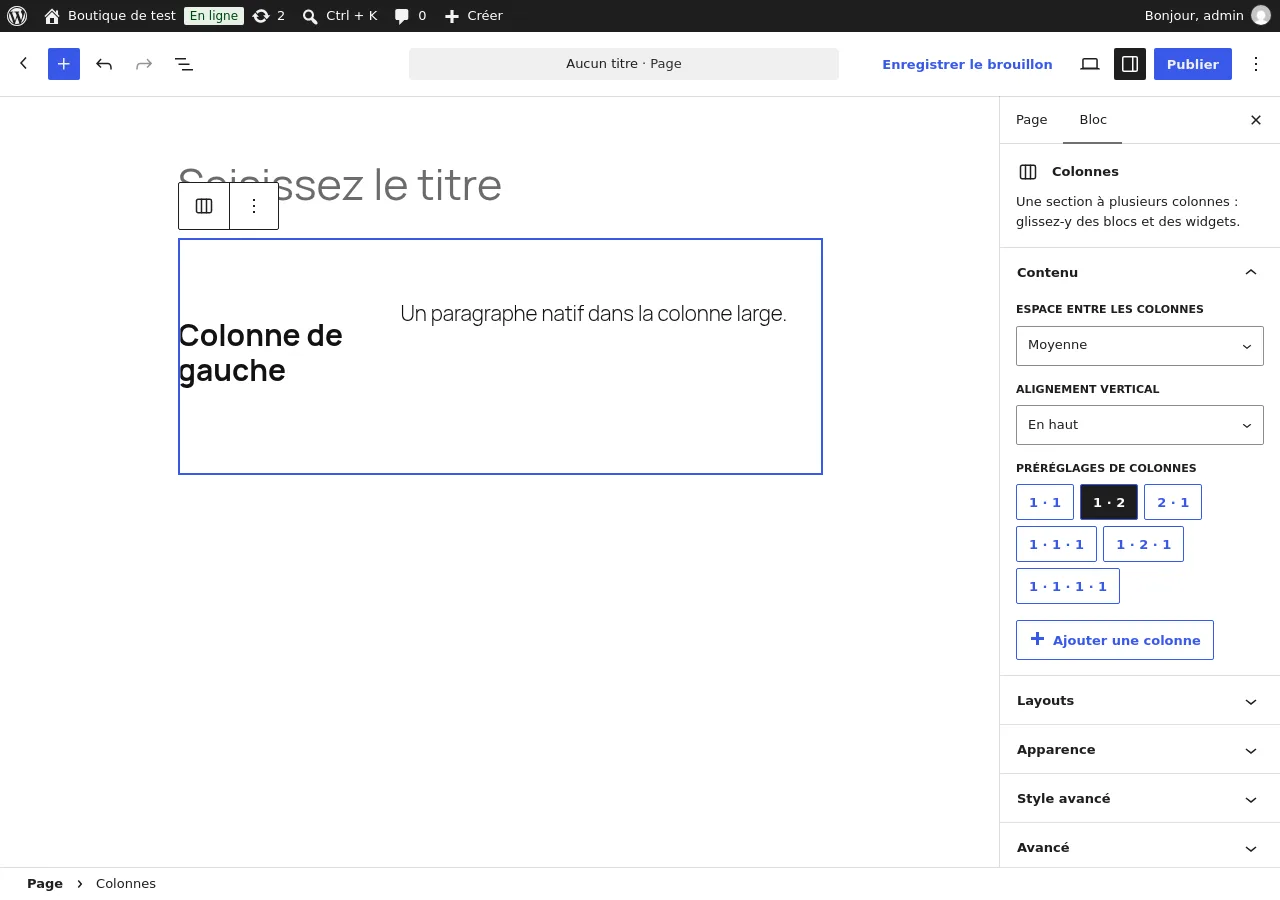Open block options three dots in block toolbar
Image resolution: width=1280 pixels, height=900 pixels.
(x=254, y=206)
